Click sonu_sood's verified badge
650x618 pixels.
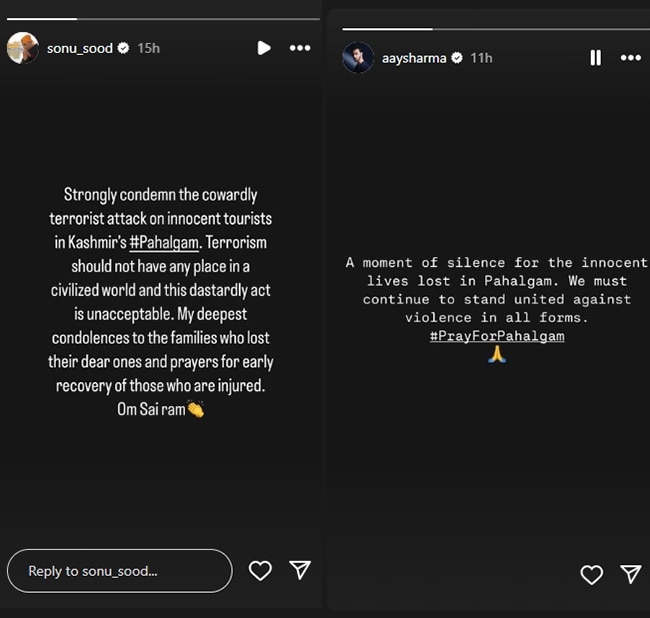pyautogui.click(x=123, y=48)
